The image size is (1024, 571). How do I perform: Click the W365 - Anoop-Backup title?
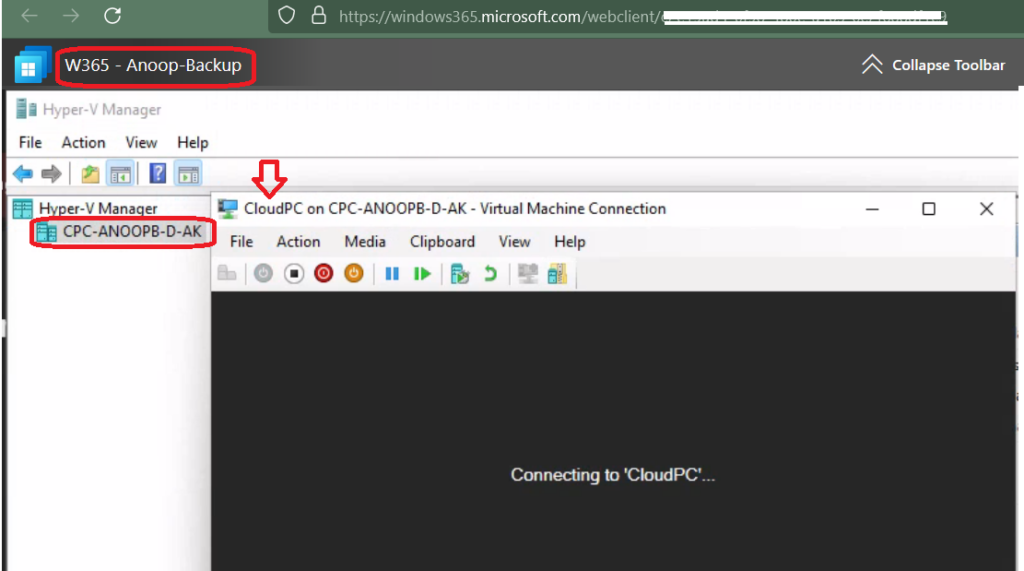(x=153, y=65)
